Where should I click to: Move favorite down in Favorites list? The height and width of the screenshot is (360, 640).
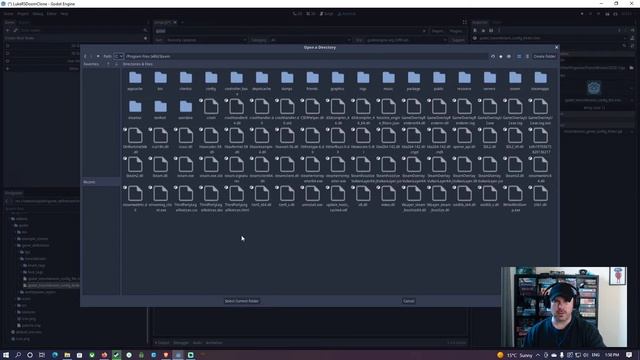(116, 64)
